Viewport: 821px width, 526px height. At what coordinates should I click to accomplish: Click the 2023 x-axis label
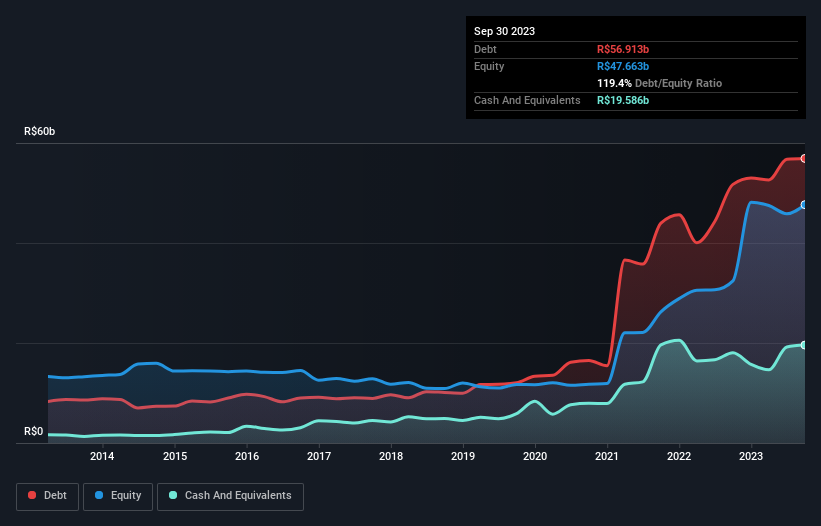751,456
